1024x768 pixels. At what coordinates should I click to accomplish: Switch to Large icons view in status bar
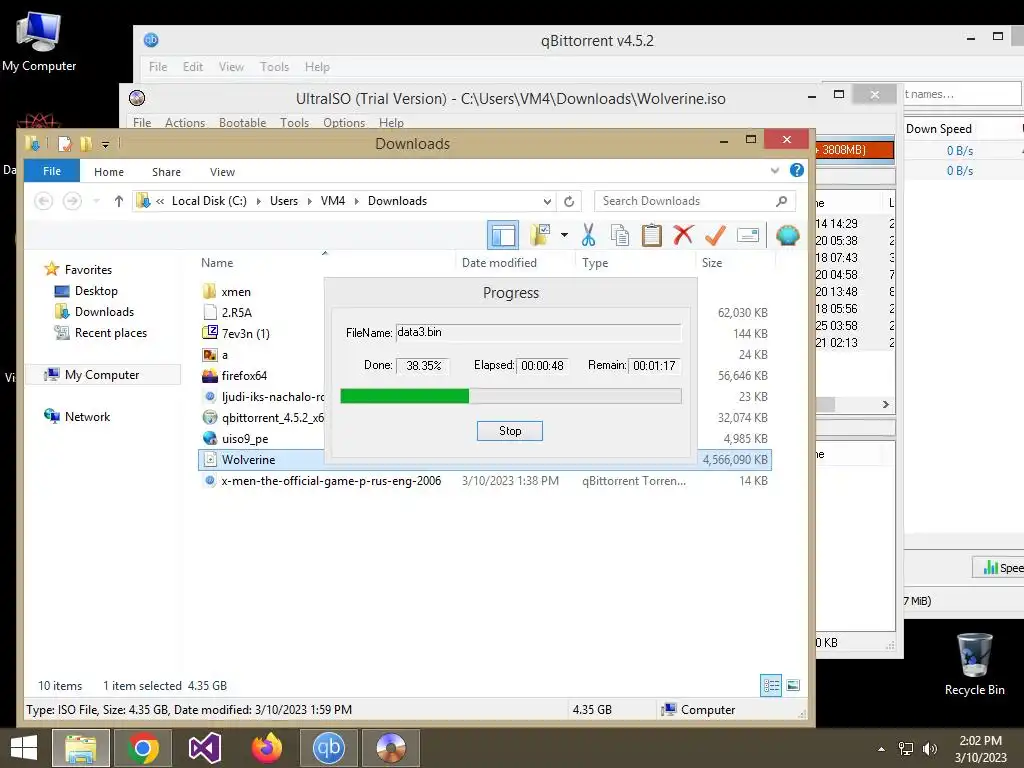[793, 686]
